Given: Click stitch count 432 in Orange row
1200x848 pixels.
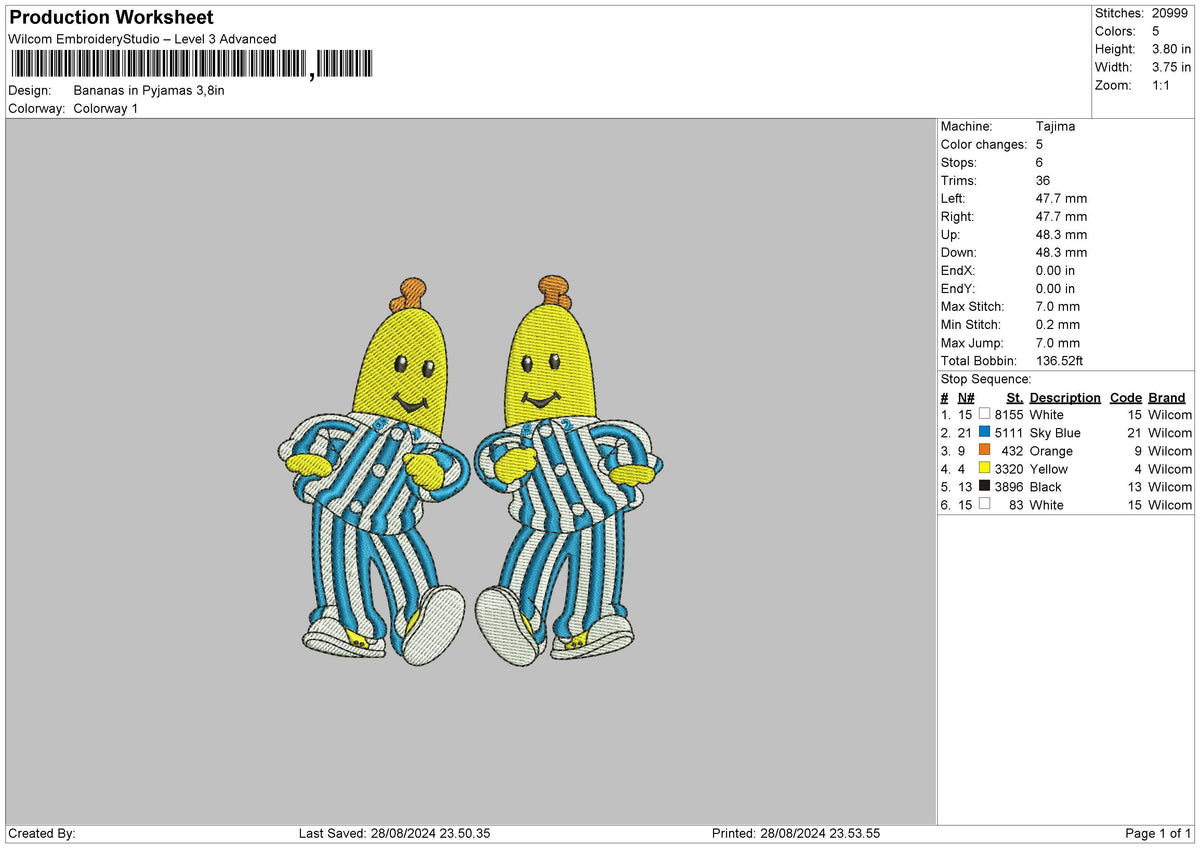Looking at the screenshot, I should point(1013,451).
